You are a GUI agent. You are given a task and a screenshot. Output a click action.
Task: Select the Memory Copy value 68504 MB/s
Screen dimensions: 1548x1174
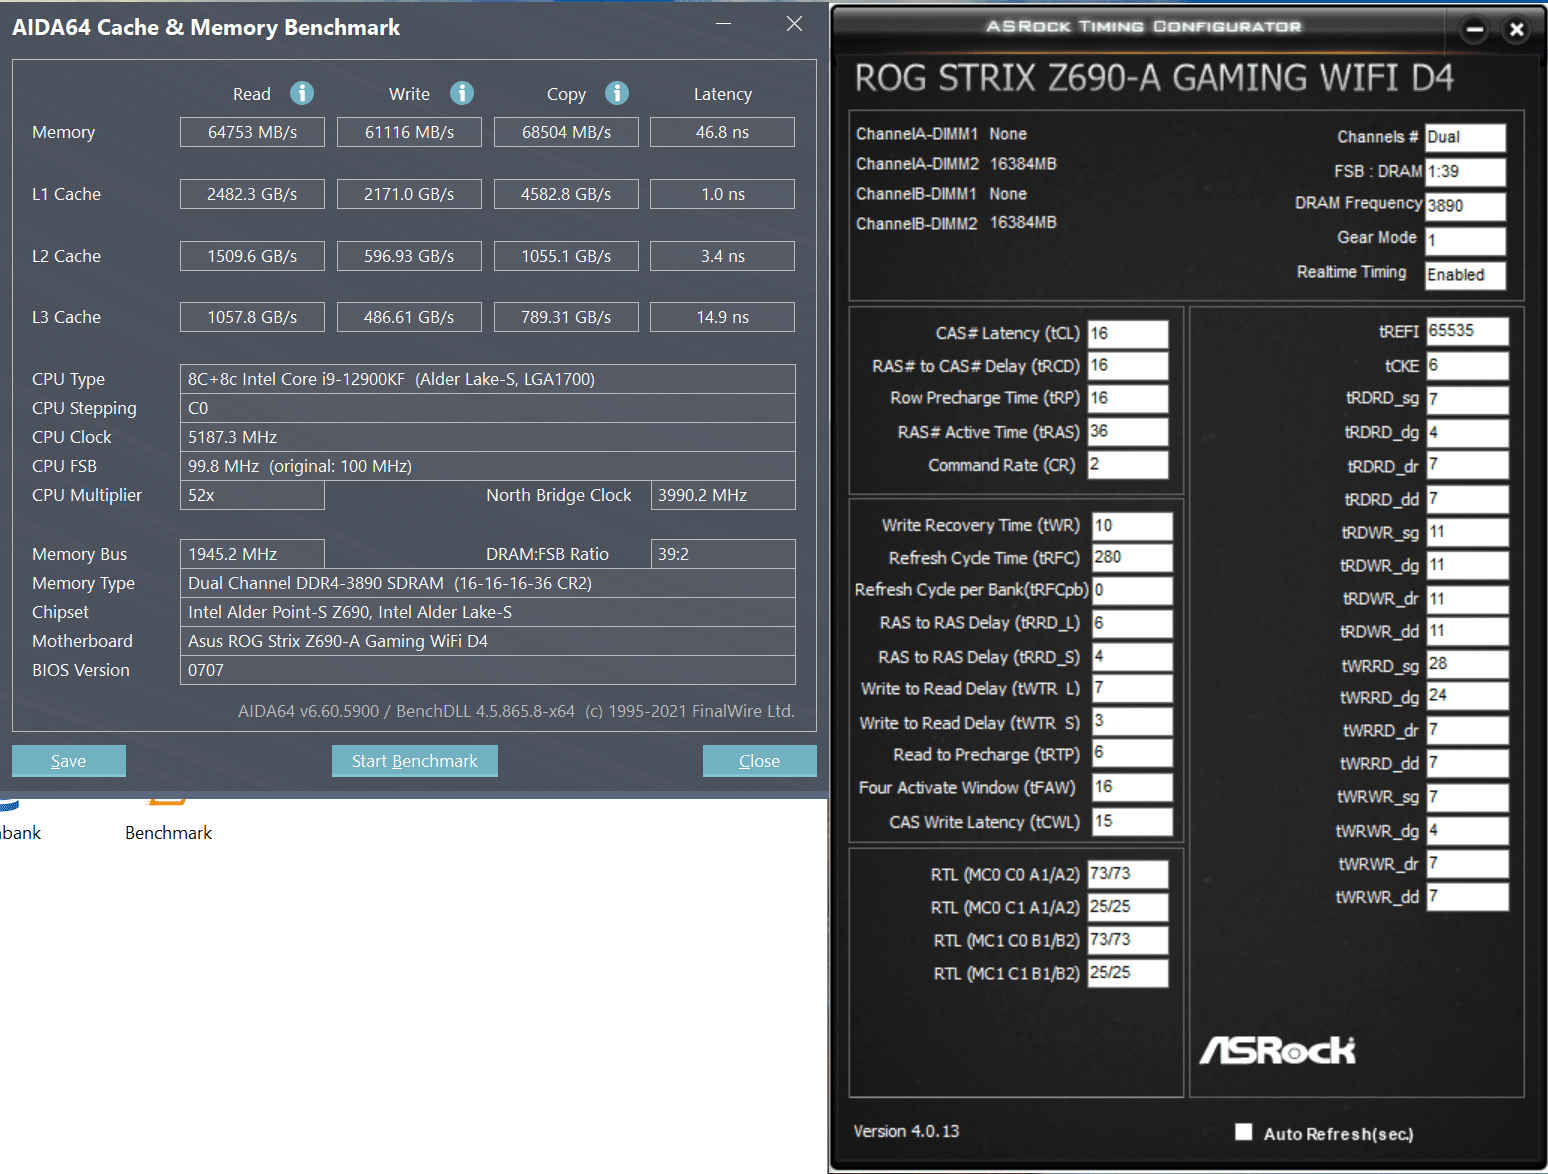coord(566,132)
